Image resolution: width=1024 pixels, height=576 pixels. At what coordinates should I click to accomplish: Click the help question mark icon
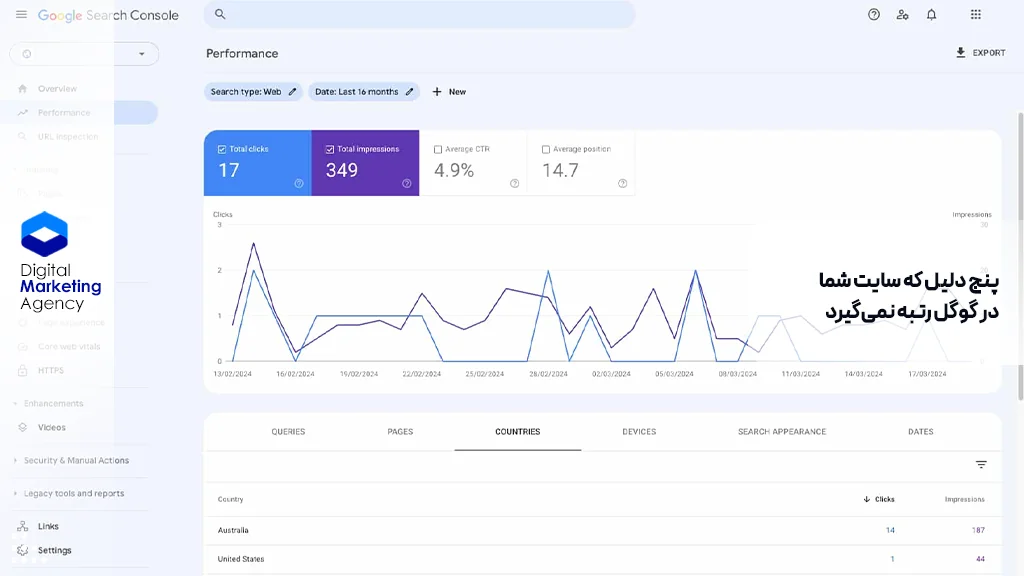tap(874, 15)
